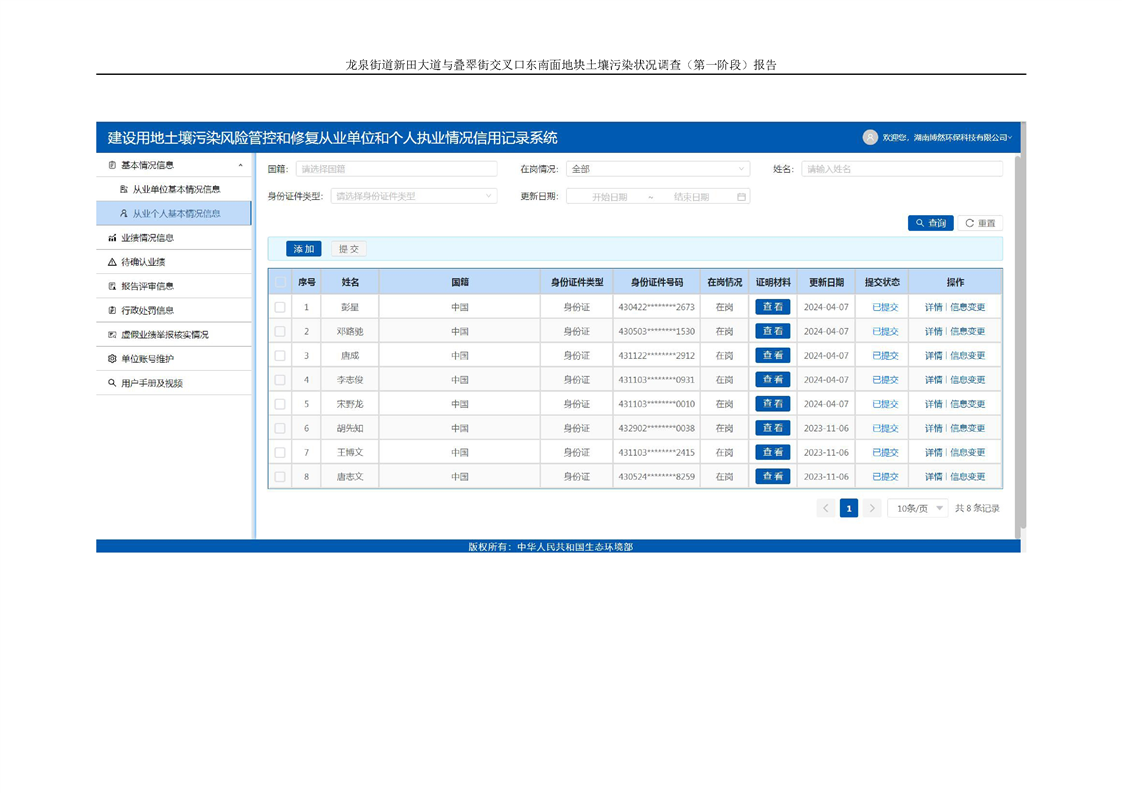Click 信息变更 link for 唐志文 row
The width and height of the screenshot is (1122, 793).
click(x=967, y=477)
